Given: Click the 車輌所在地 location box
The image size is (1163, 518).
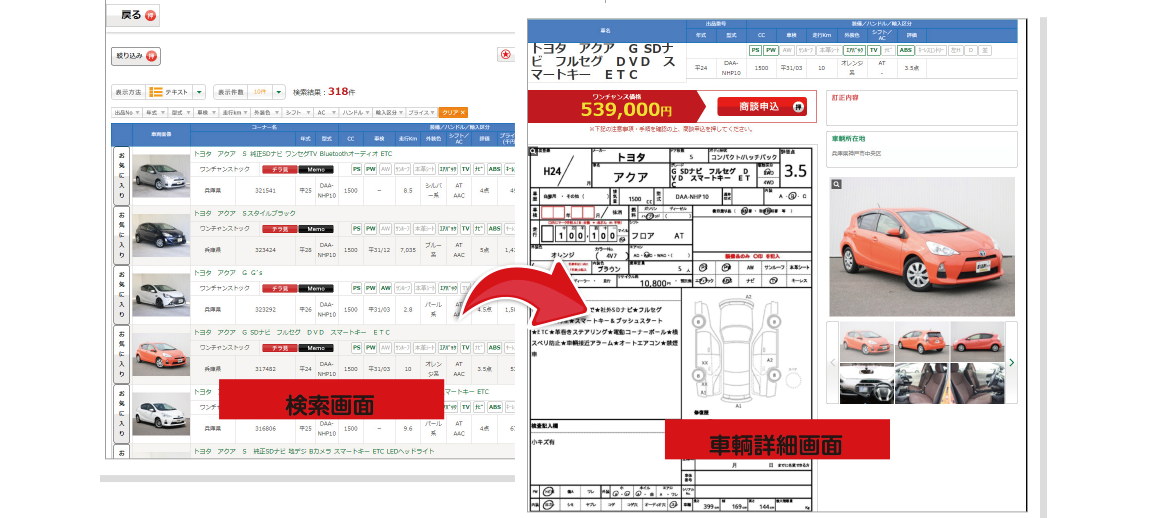Looking at the screenshot, I should (x=922, y=147).
